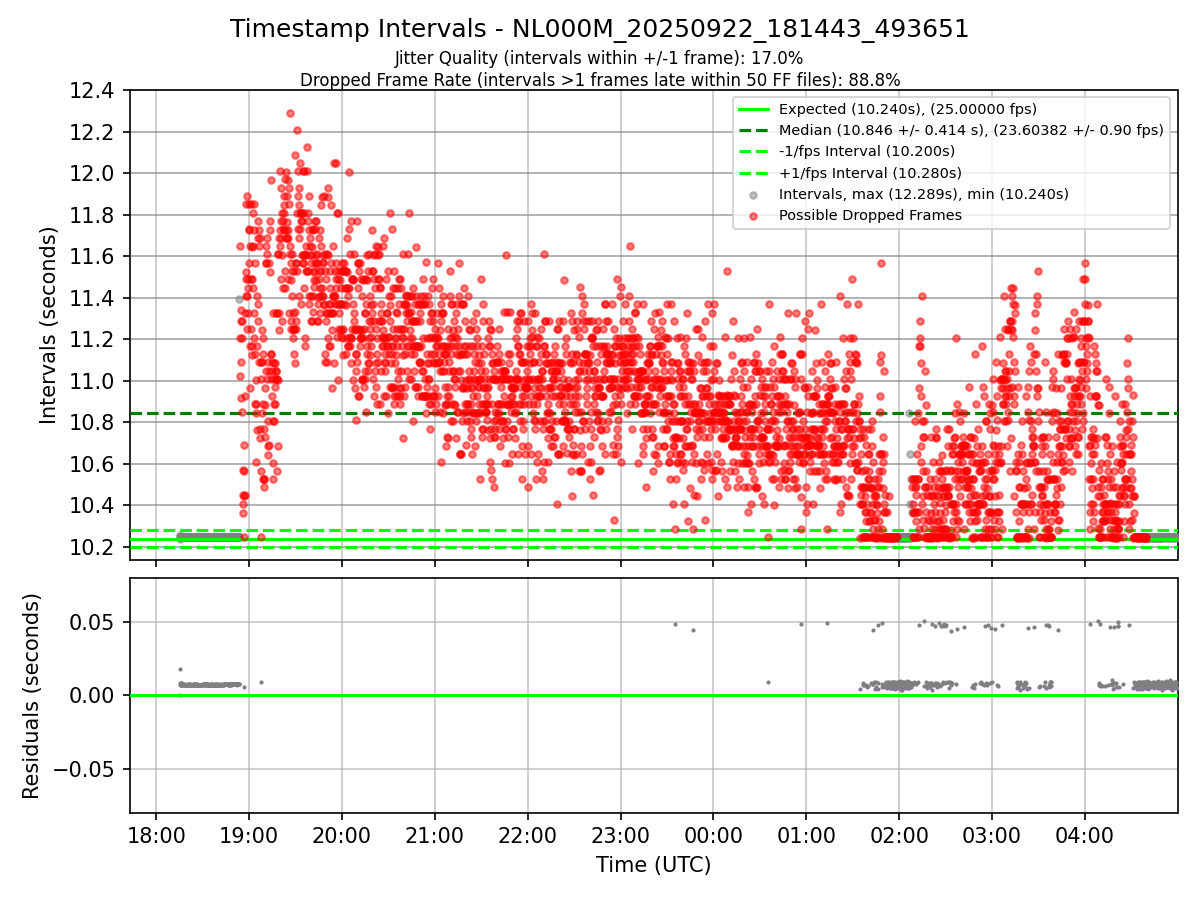The height and width of the screenshot is (900, 1200).
Task: Click the "Jitter Quality" 17.0% subtitle line
Action: pyautogui.click(x=599, y=59)
